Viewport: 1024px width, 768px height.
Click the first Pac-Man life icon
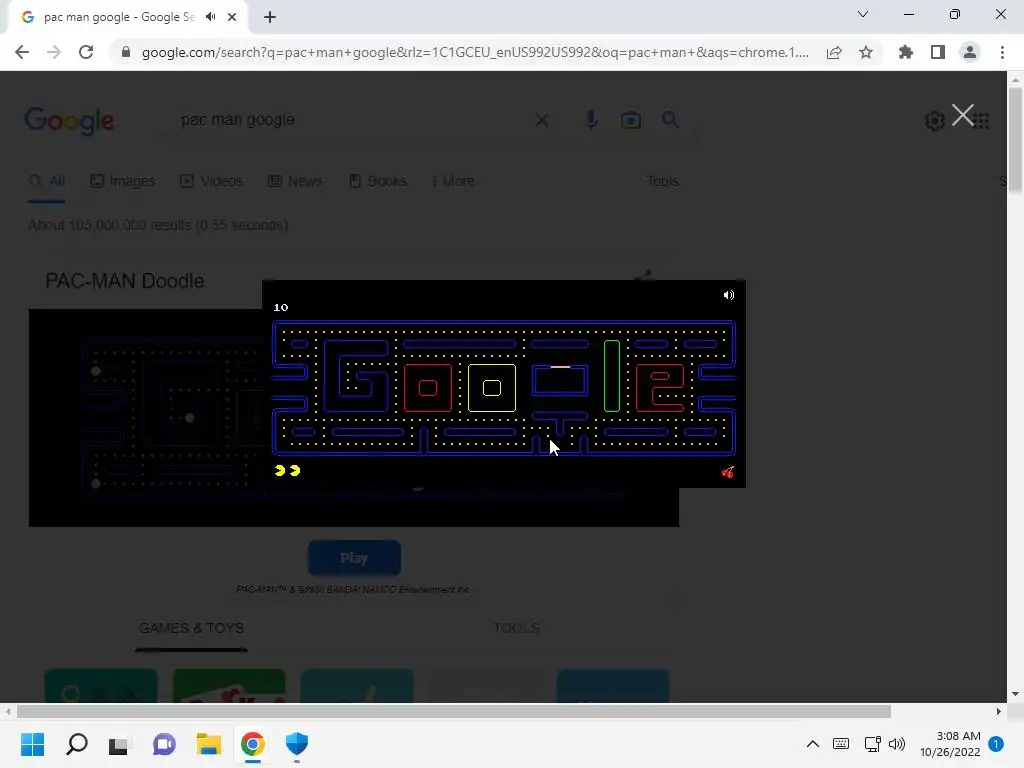(280, 470)
